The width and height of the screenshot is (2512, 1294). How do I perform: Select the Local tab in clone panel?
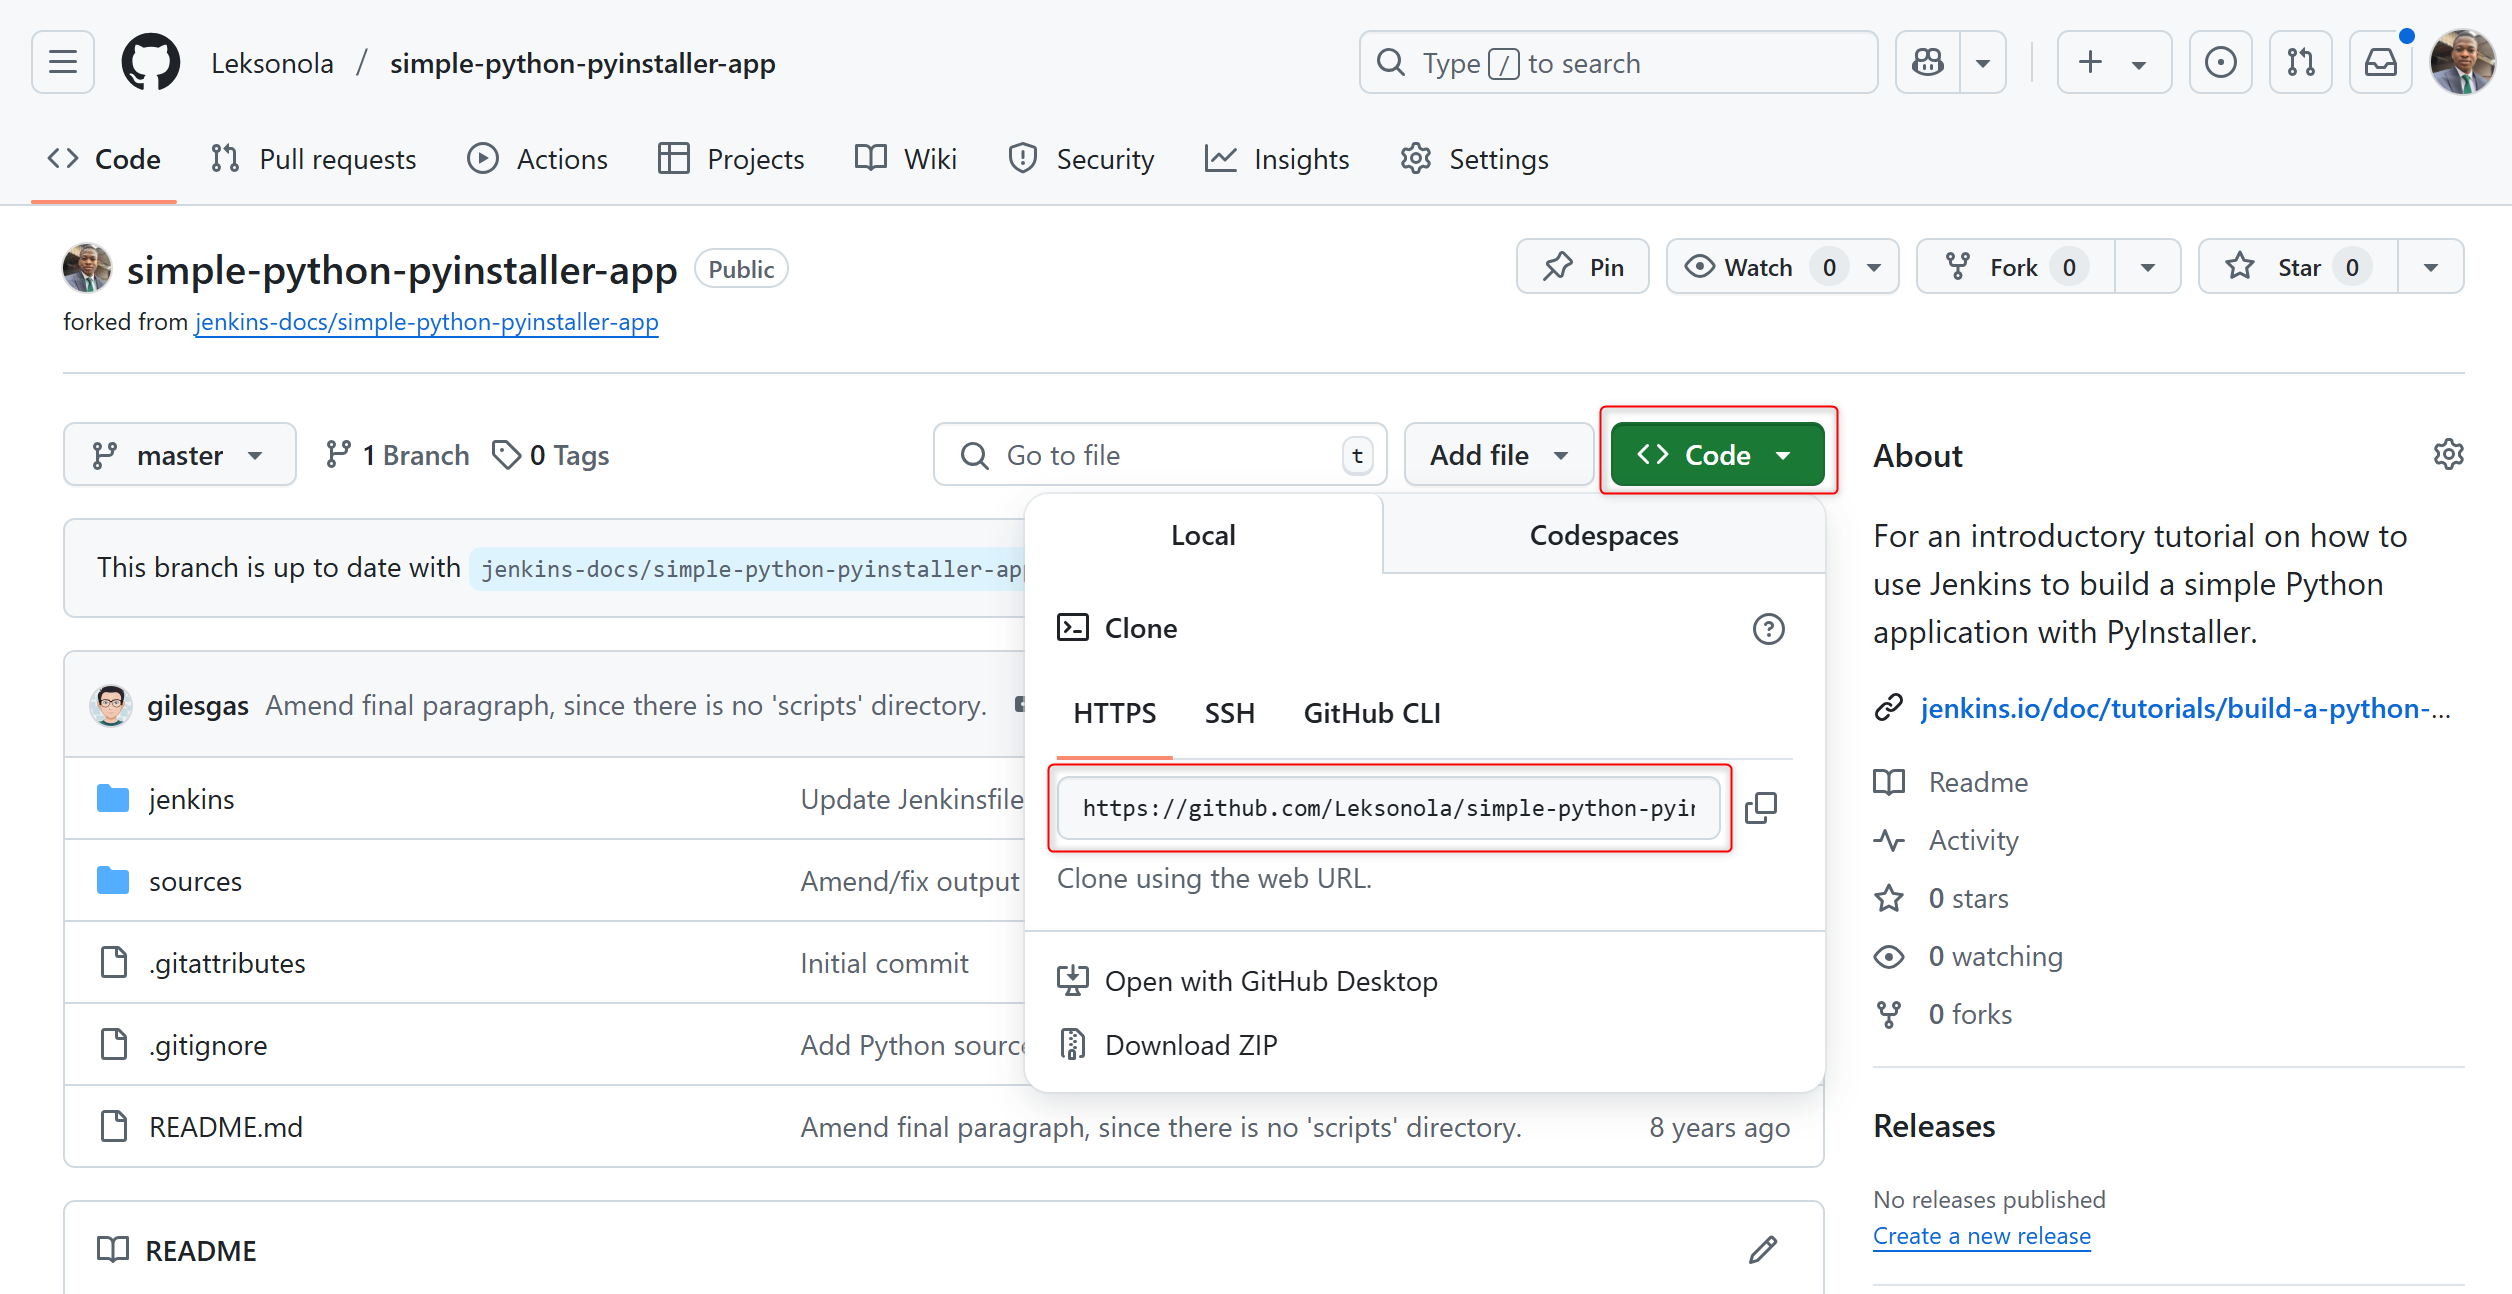click(1204, 535)
